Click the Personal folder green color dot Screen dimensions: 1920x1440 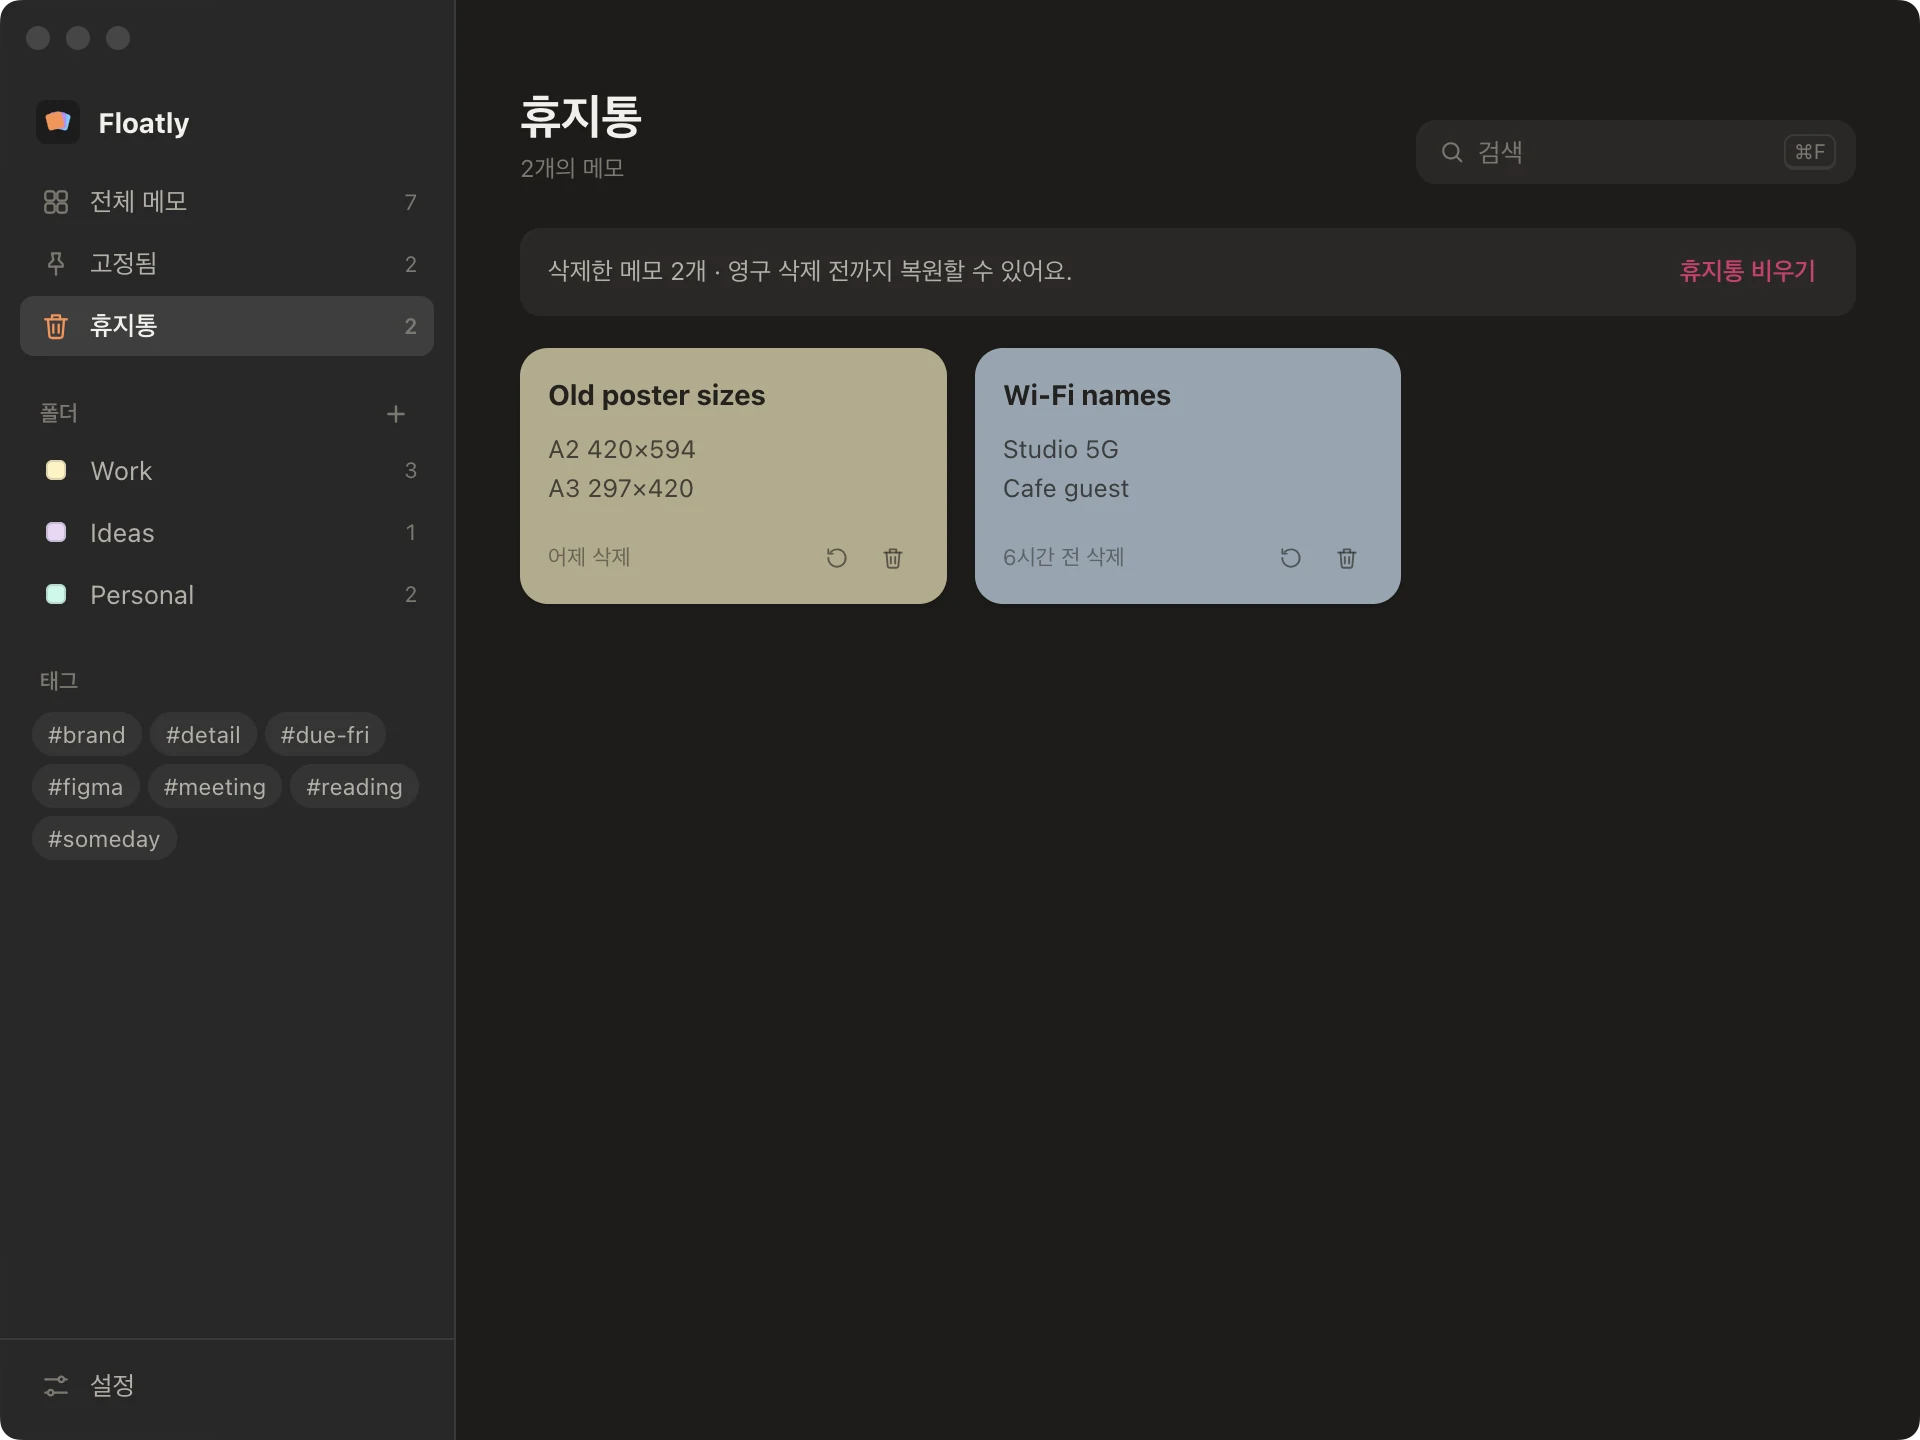[56, 594]
